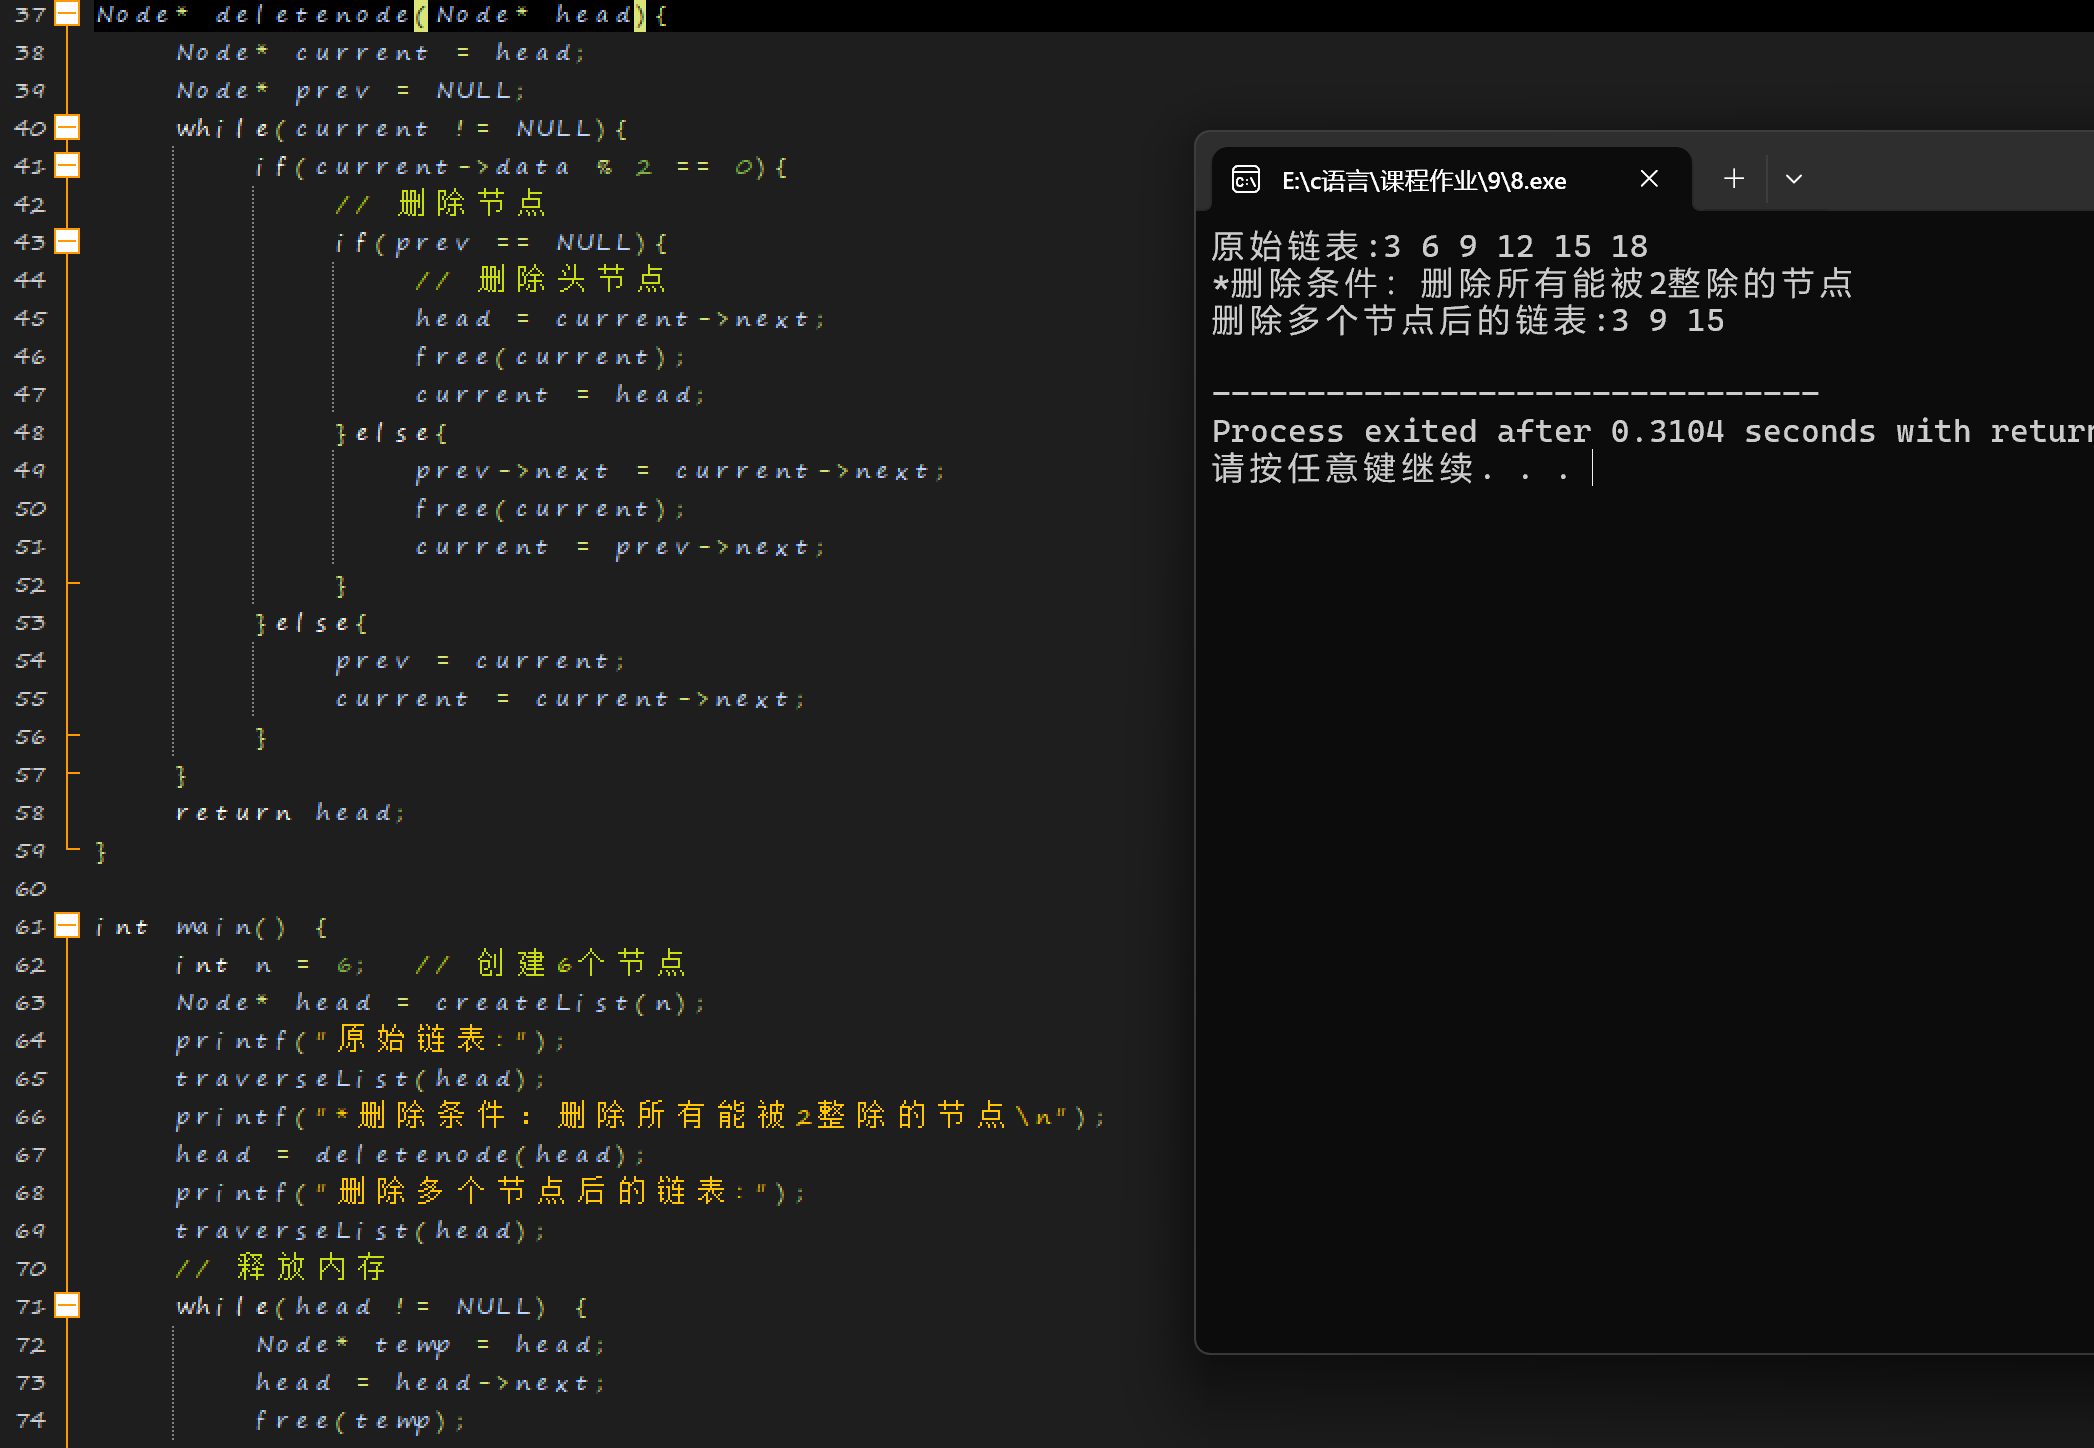Viewport: 2094px width, 1448px height.
Task: Click the head = deletenode(head); line
Action: [410, 1155]
